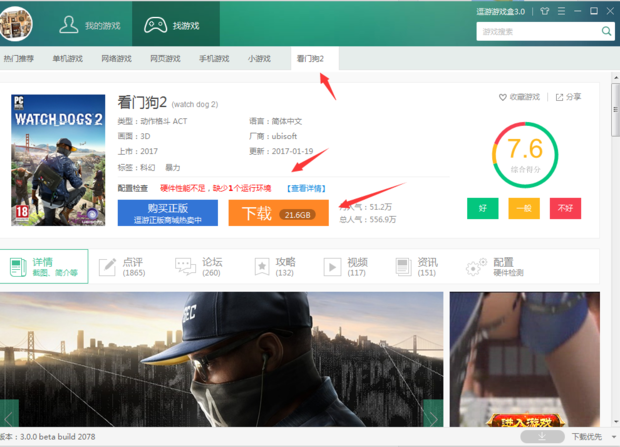Click the main game screenshot image
This screenshot has height=447, width=620.
click(221, 359)
